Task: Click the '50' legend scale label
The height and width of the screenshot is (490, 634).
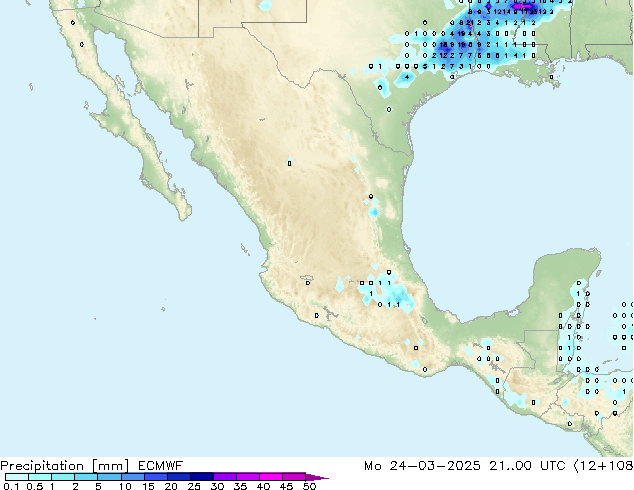Action: (309, 486)
